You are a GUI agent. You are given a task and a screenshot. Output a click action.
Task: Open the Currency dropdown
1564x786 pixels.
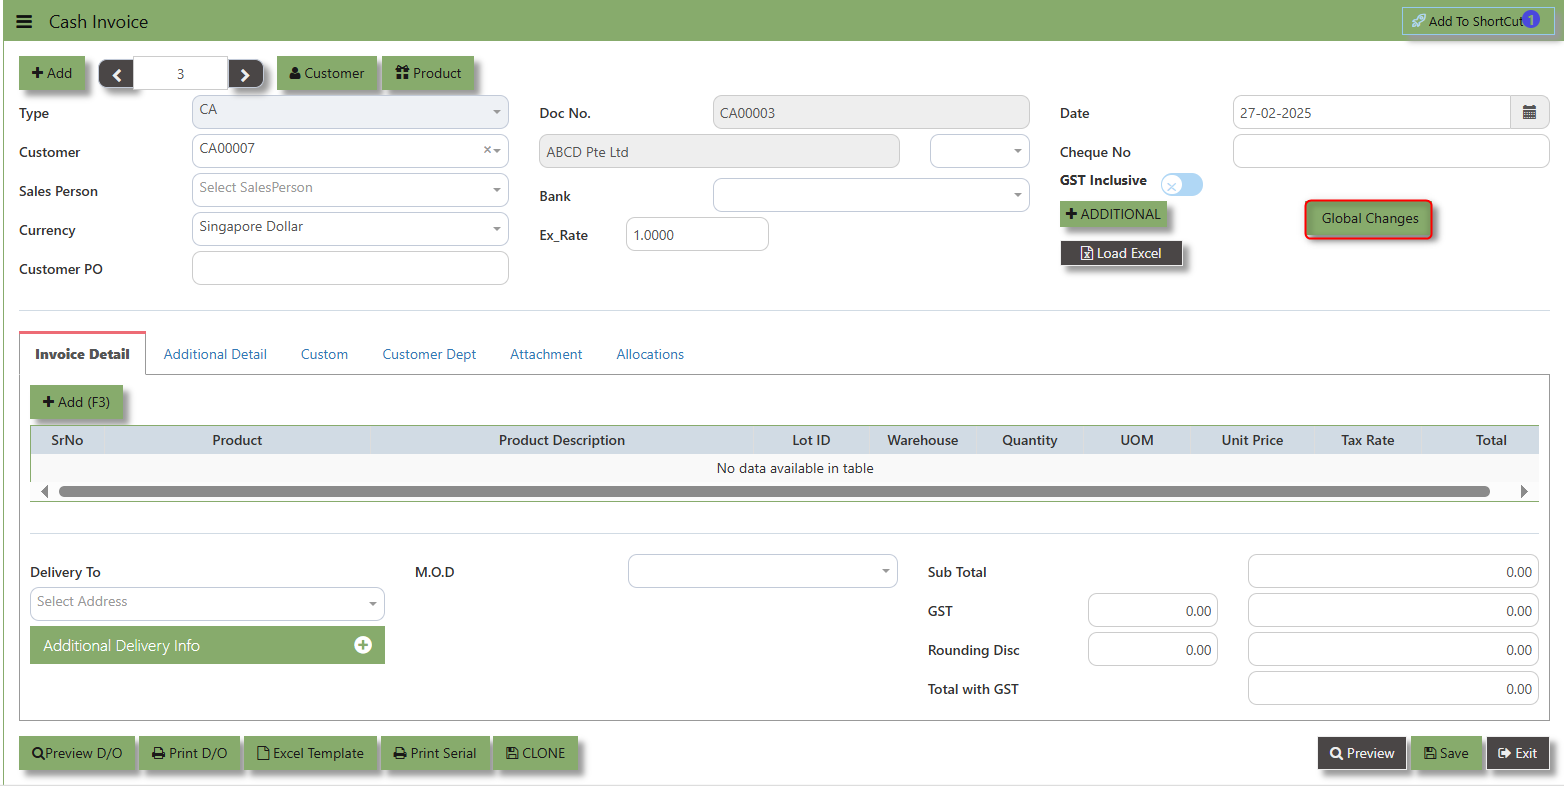[x=350, y=229]
